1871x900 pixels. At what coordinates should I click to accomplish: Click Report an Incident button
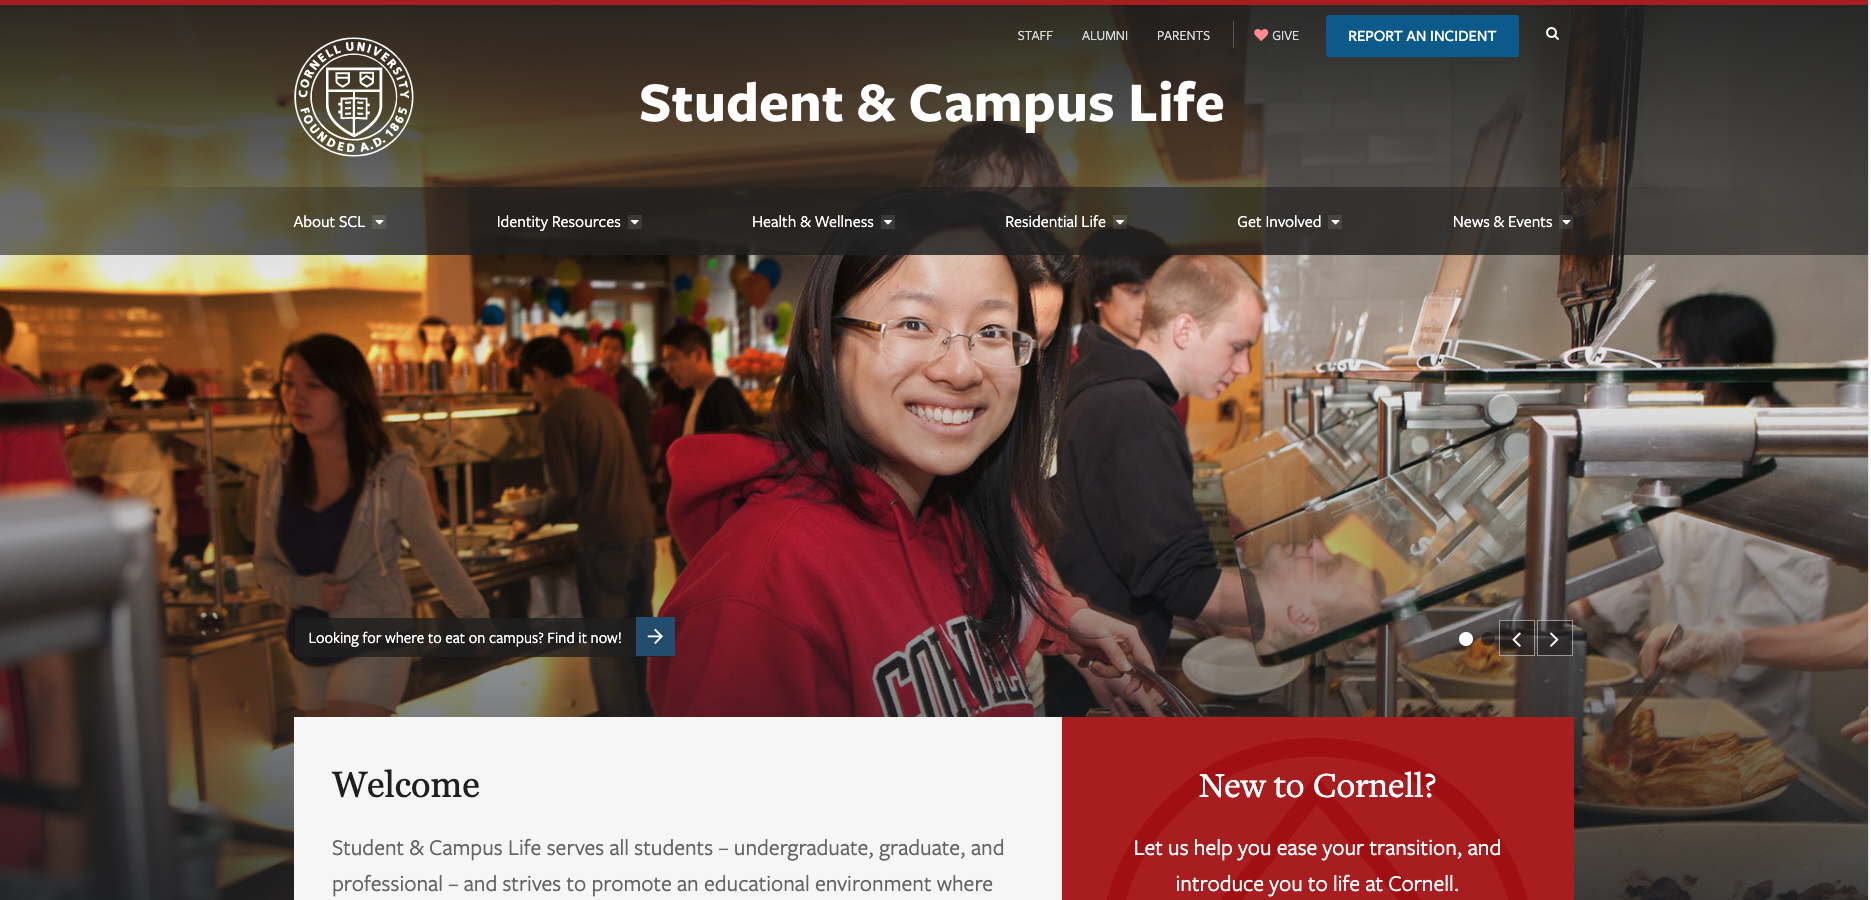1422,36
